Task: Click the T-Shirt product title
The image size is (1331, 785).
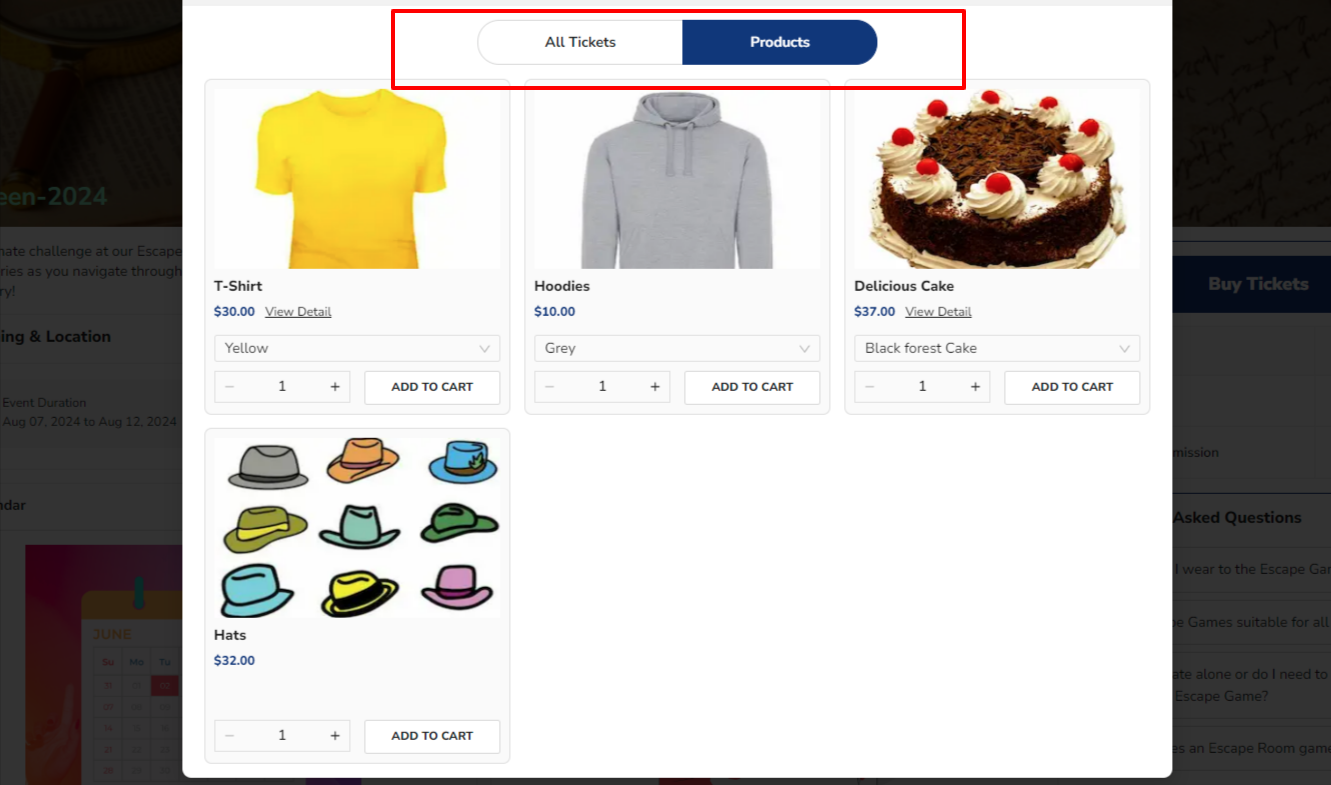Action: pos(238,286)
